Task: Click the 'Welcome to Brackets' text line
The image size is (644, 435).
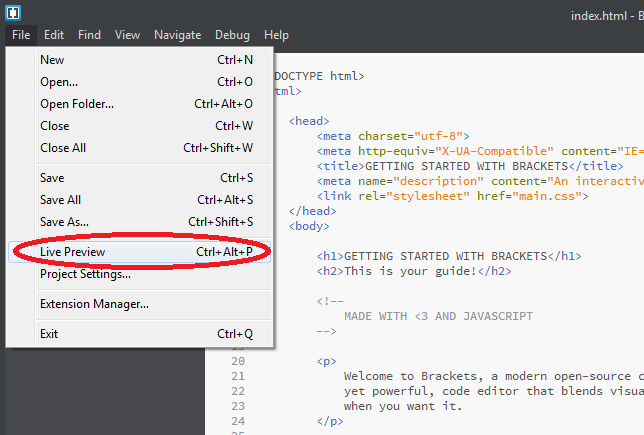Action: (494, 376)
